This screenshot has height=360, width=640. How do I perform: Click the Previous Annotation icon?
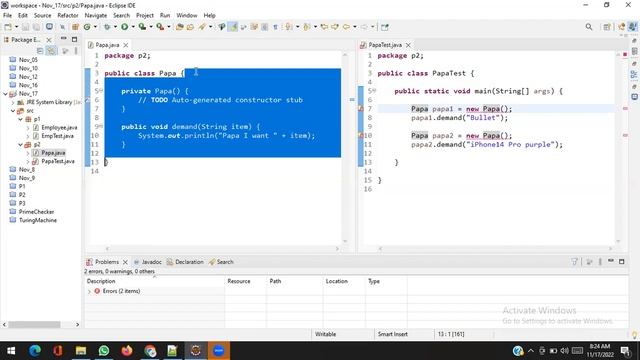pos(306,27)
